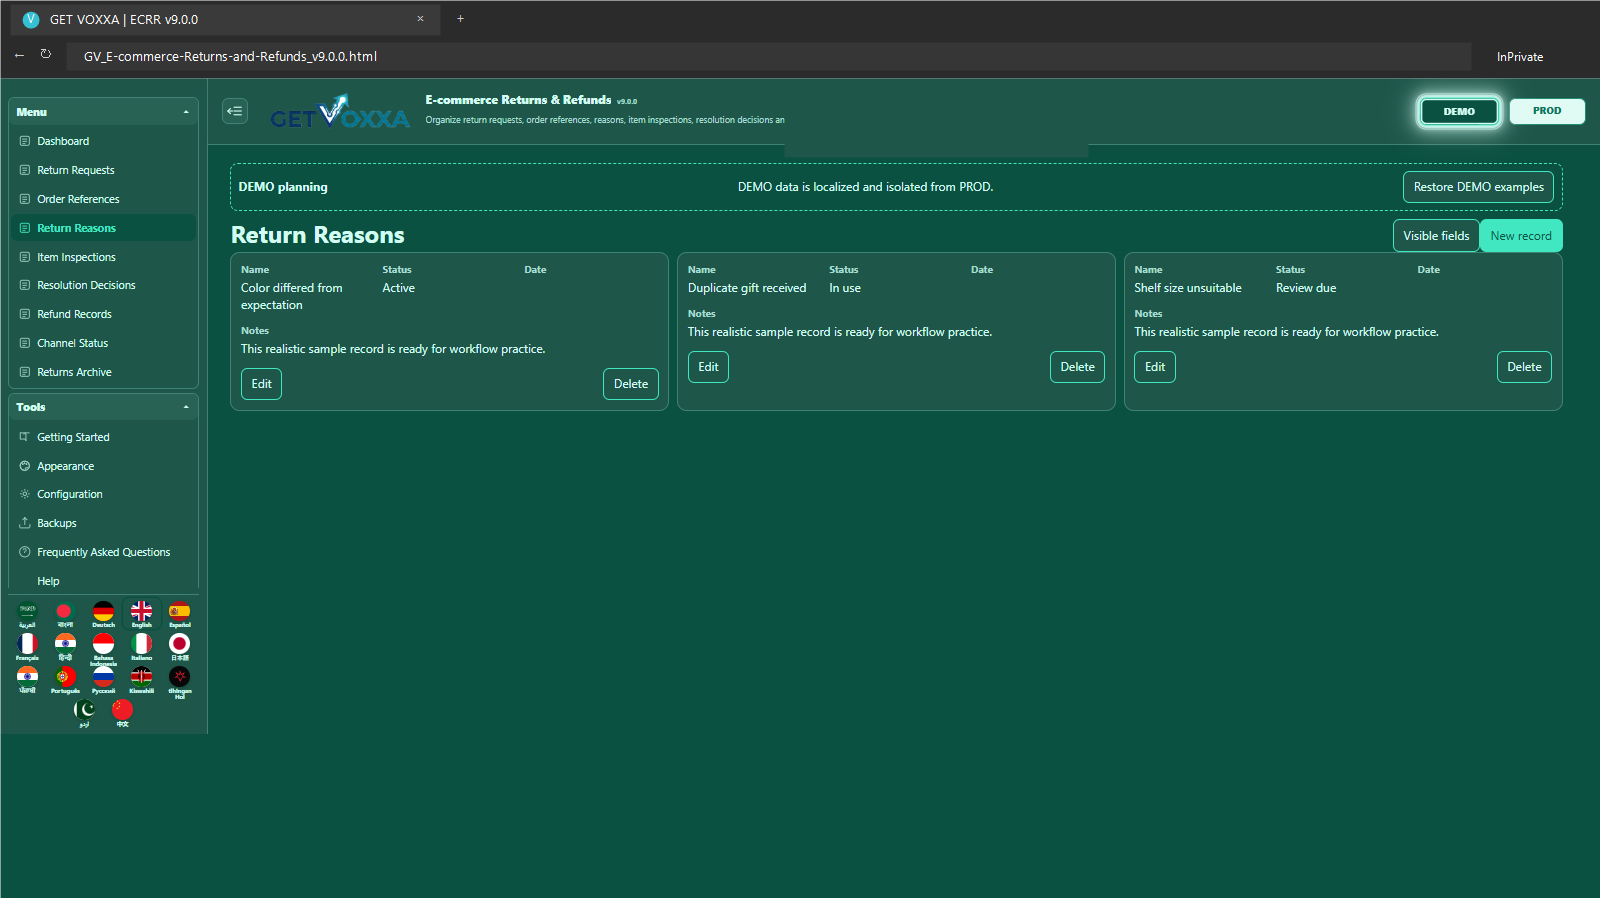This screenshot has height=898, width=1600.
Task: Switch language to Italiano flag
Action: coord(142,647)
